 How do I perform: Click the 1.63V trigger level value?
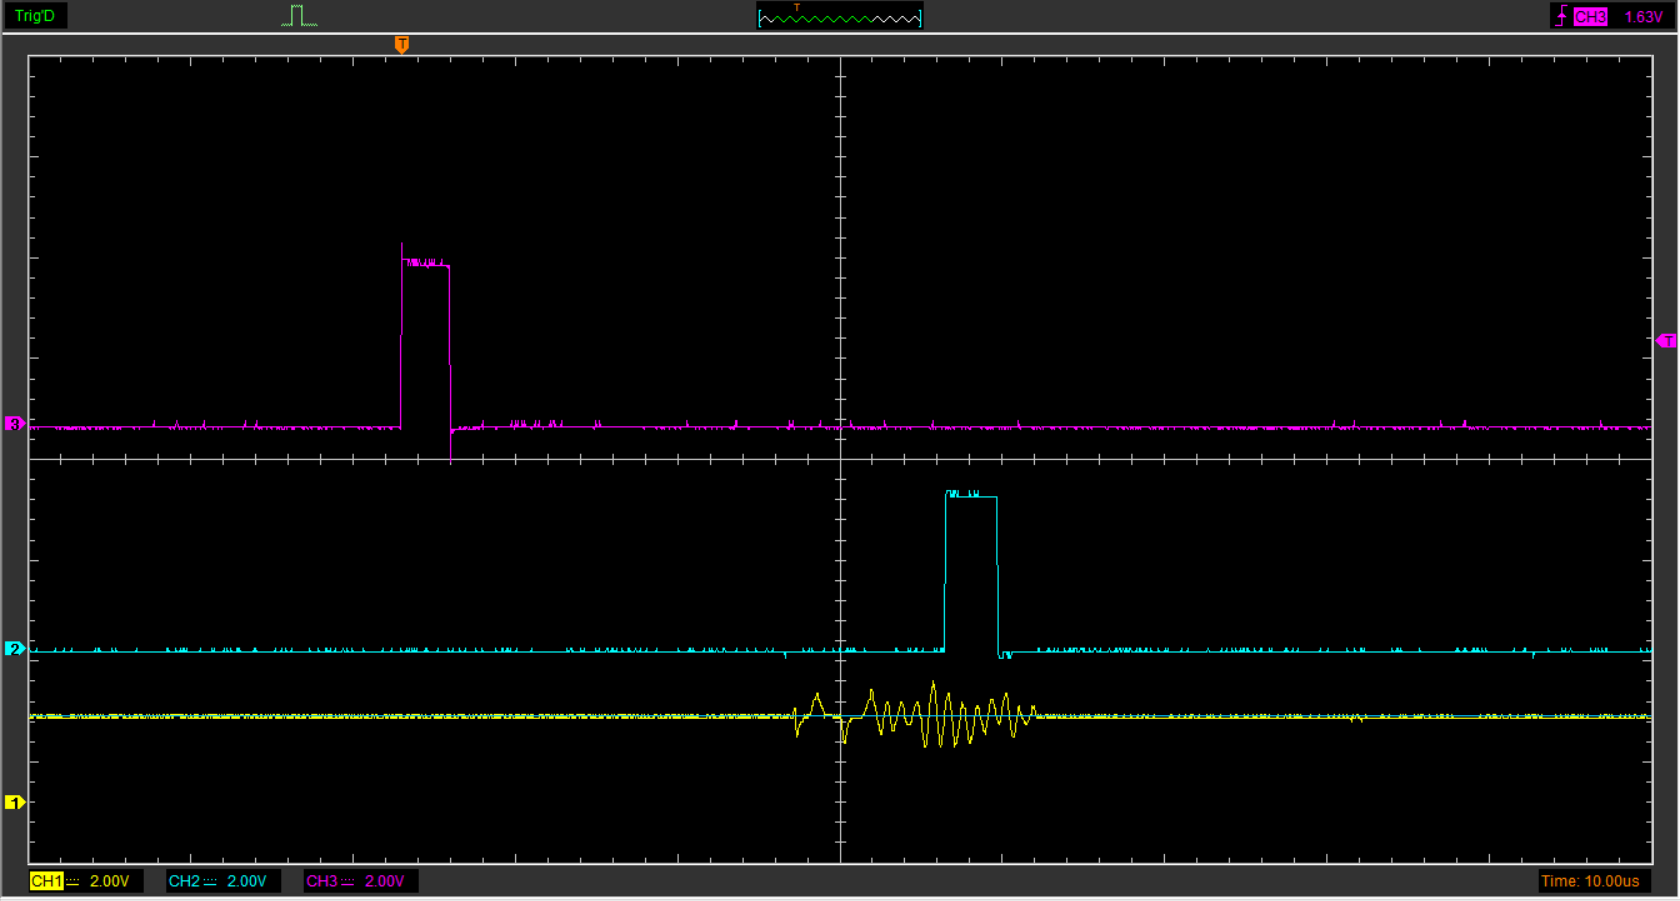coord(1643,17)
